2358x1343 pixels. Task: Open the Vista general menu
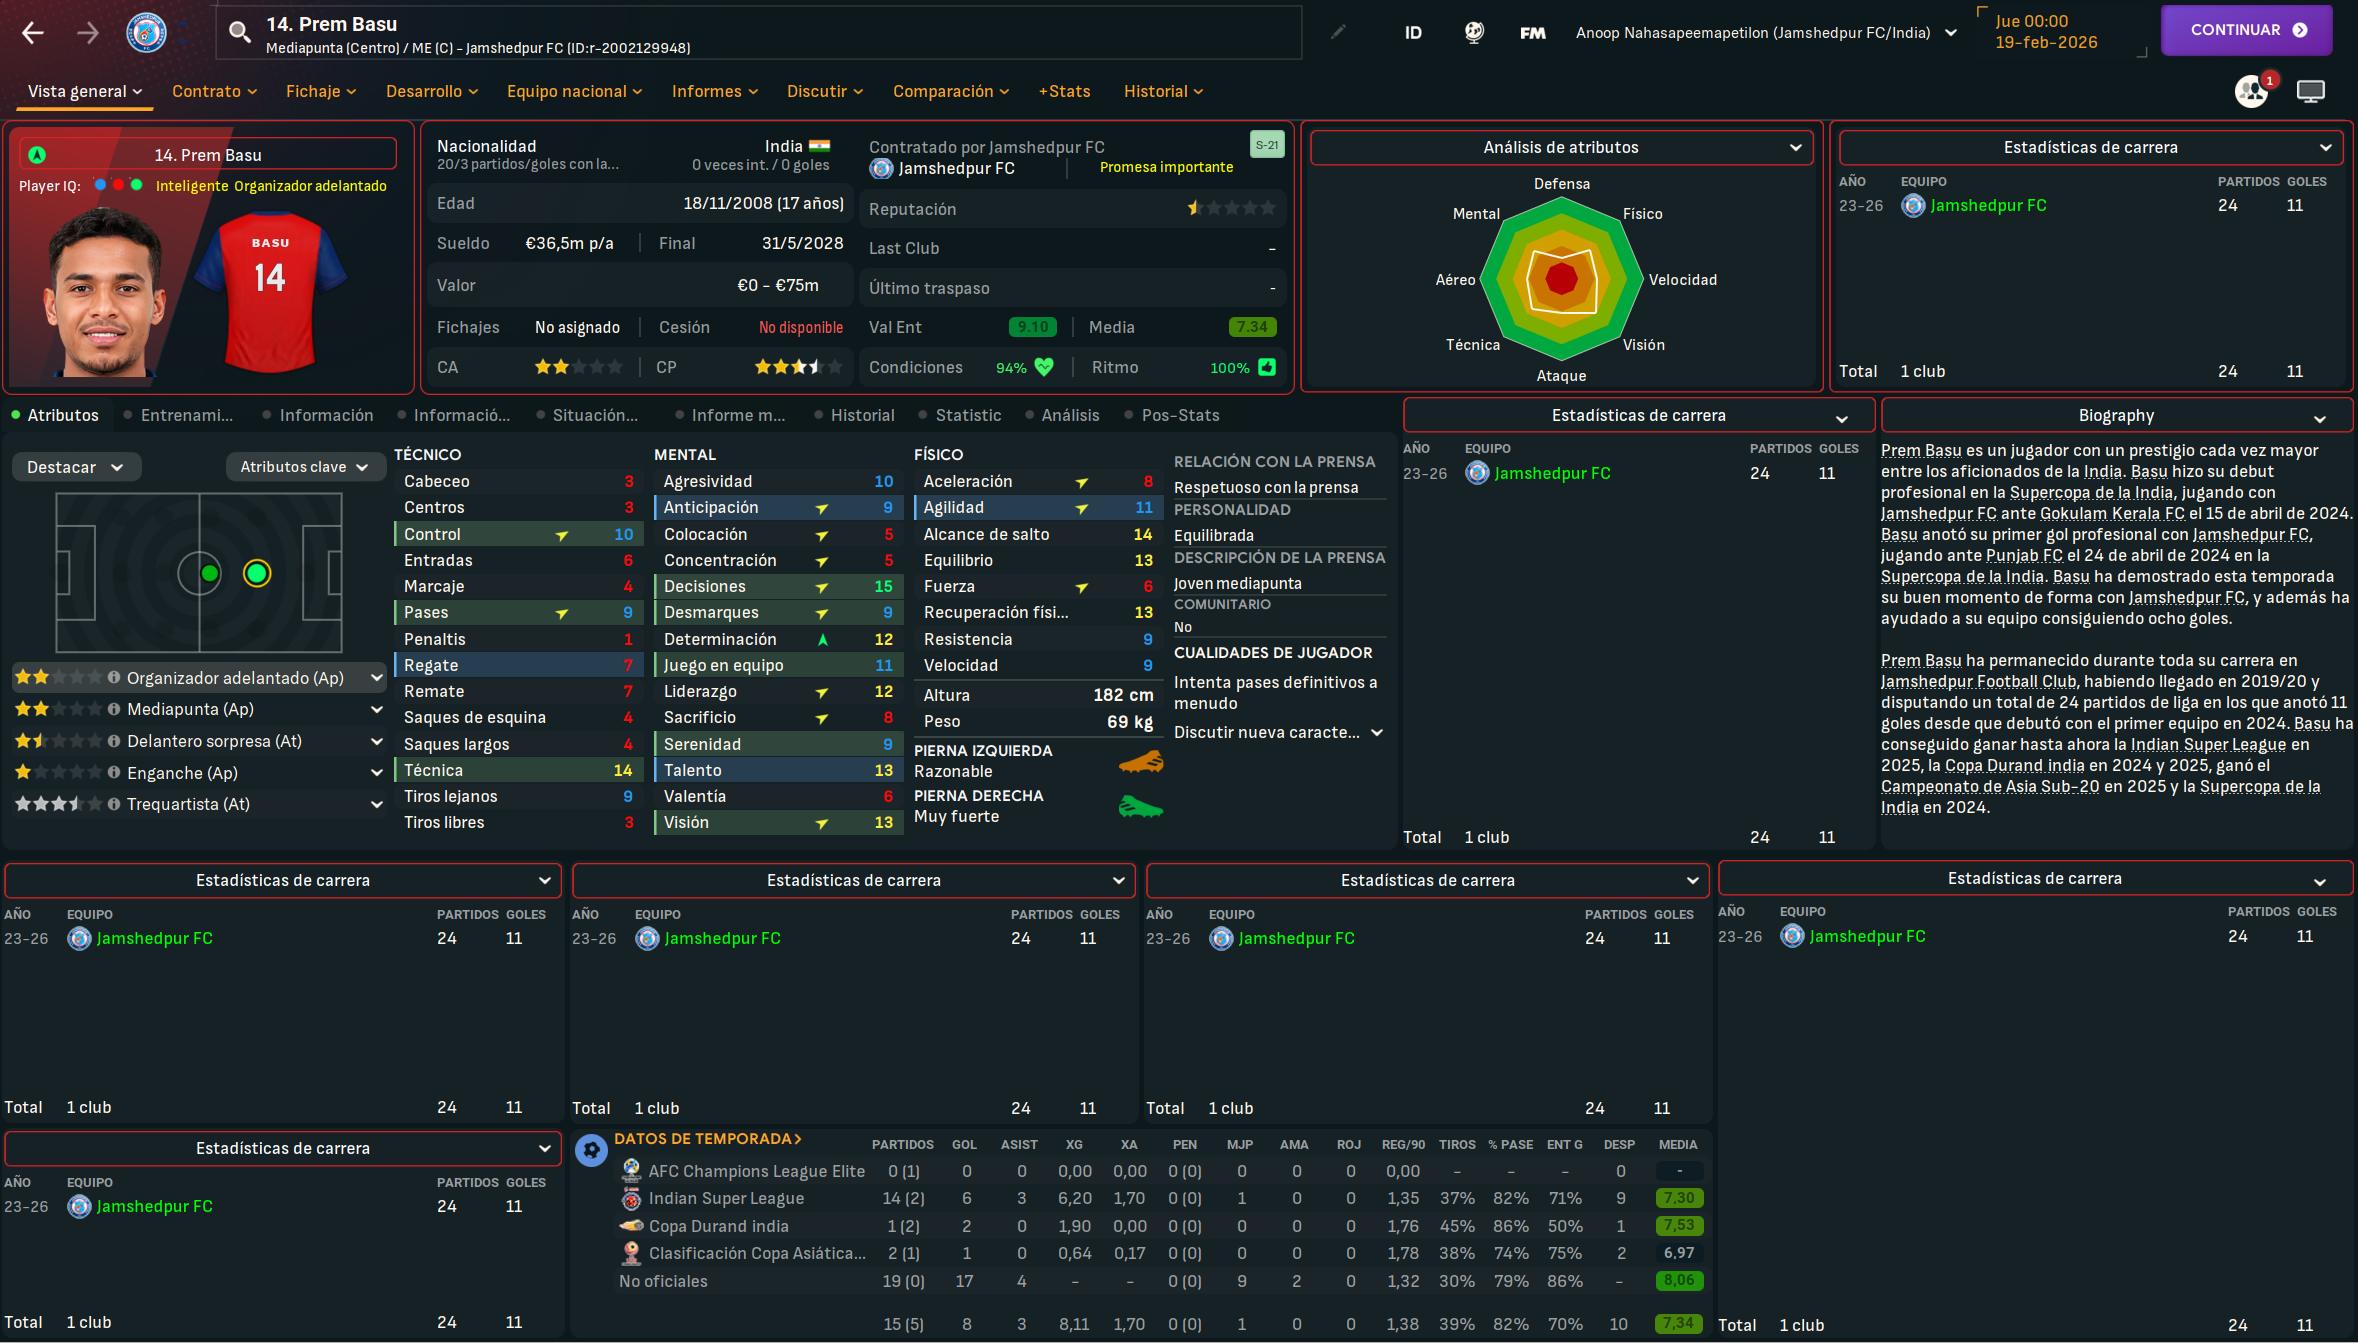85,91
